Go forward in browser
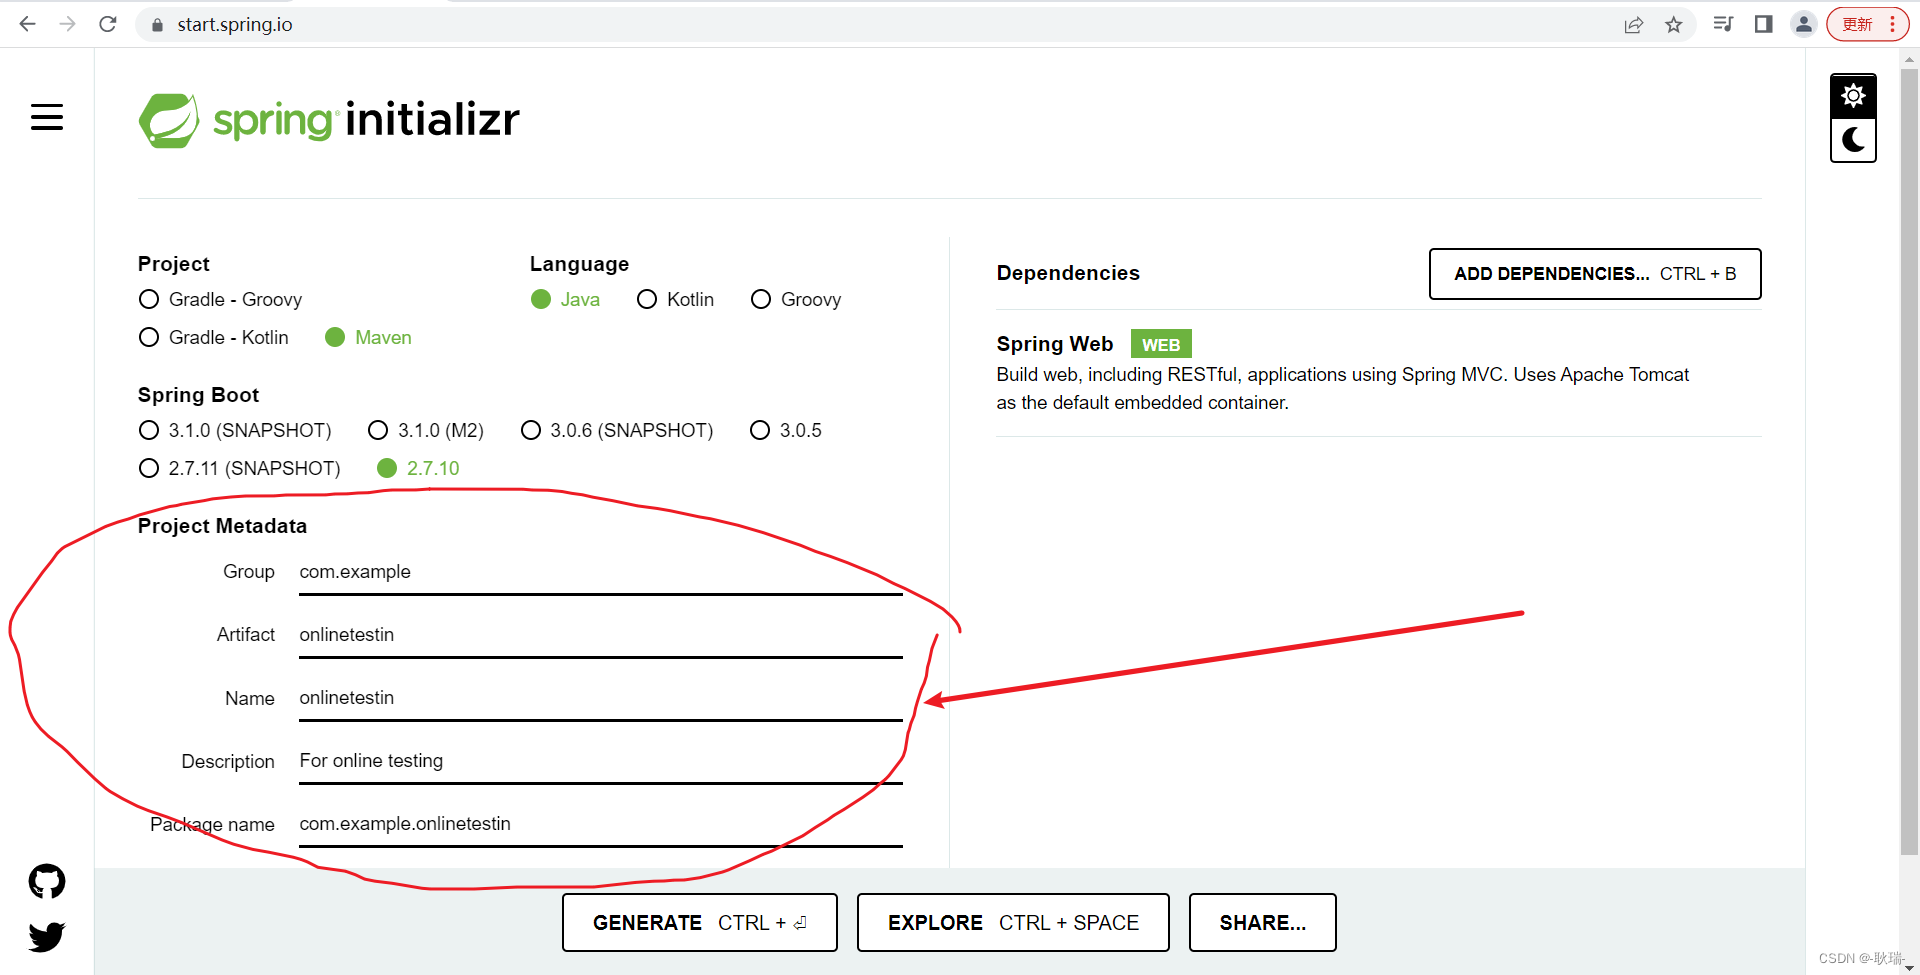This screenshot has width=1920, height=975. coord(67,24)
